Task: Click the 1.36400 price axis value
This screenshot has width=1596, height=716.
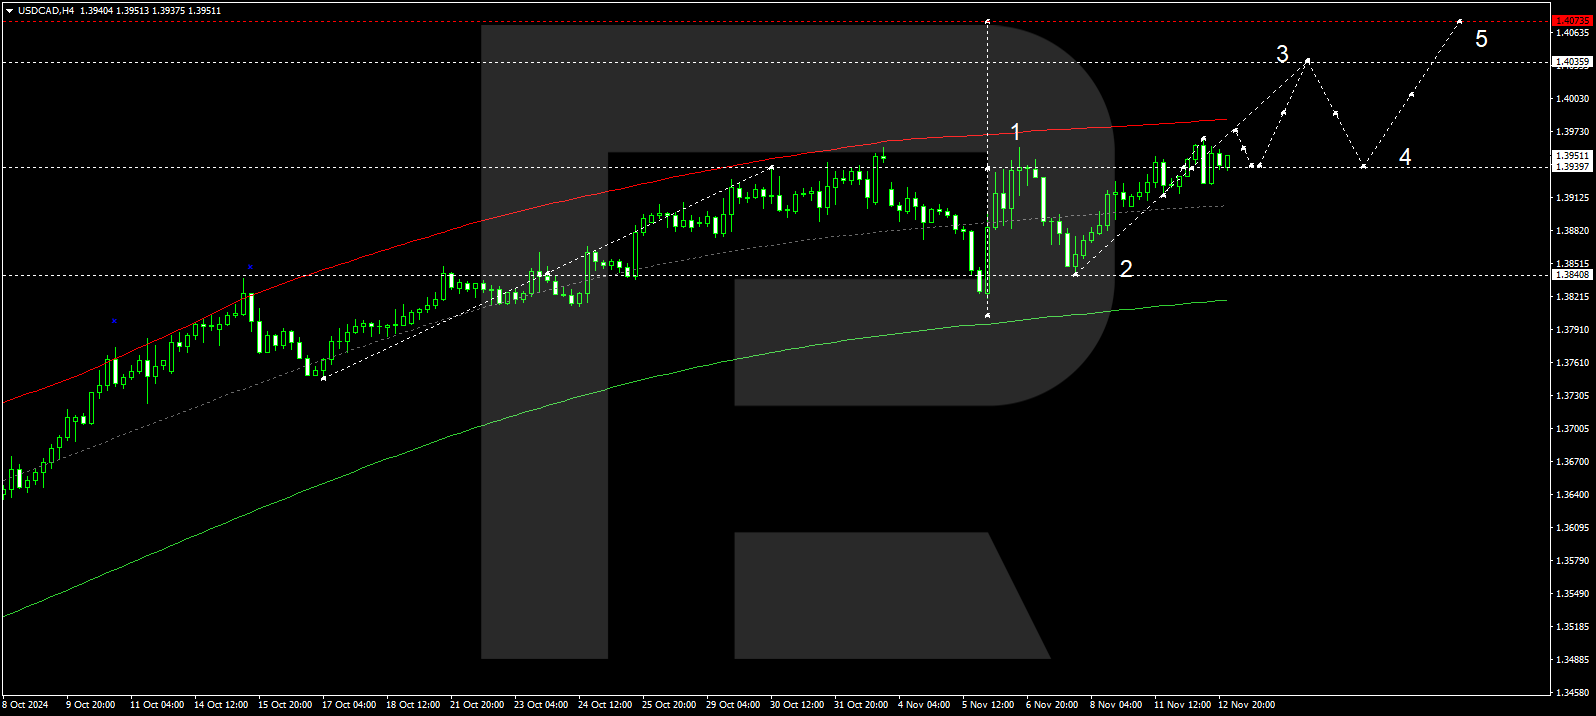Action: (1573, 494)
